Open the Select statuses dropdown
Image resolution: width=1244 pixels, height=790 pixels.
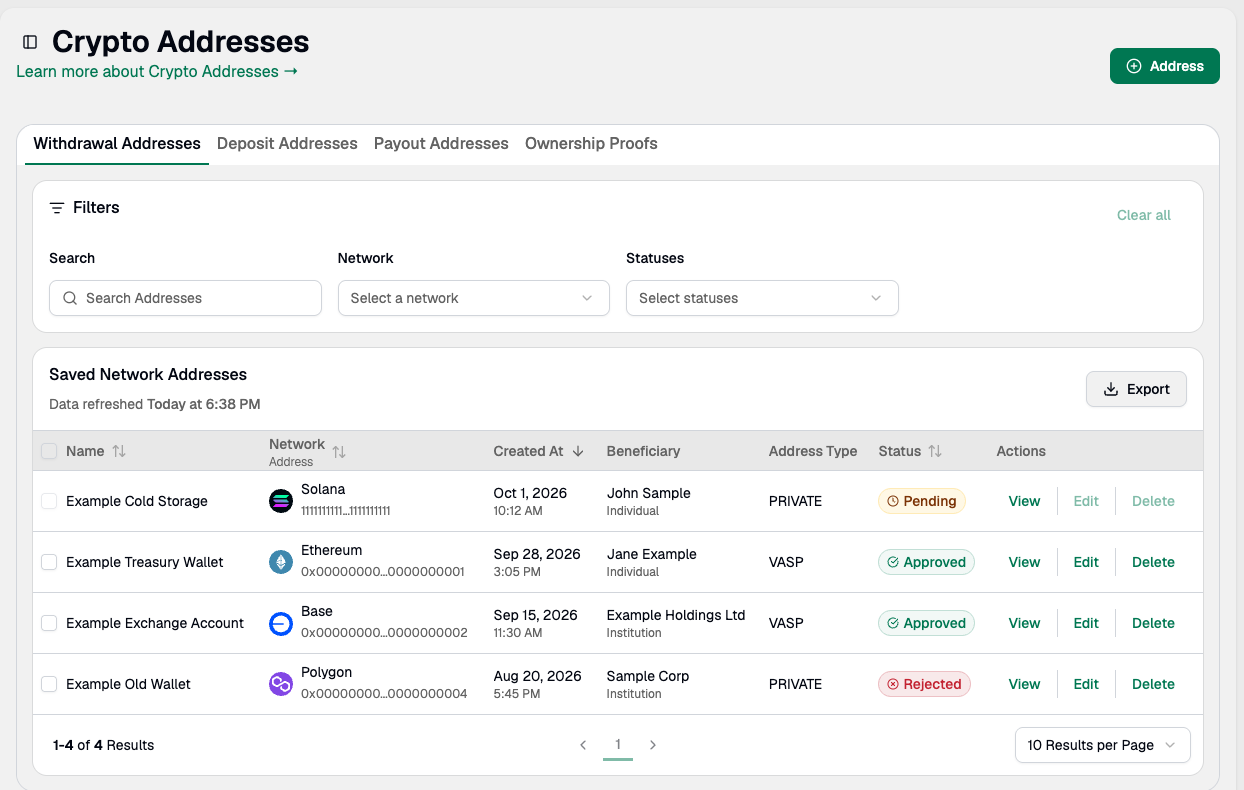[762, 298]
